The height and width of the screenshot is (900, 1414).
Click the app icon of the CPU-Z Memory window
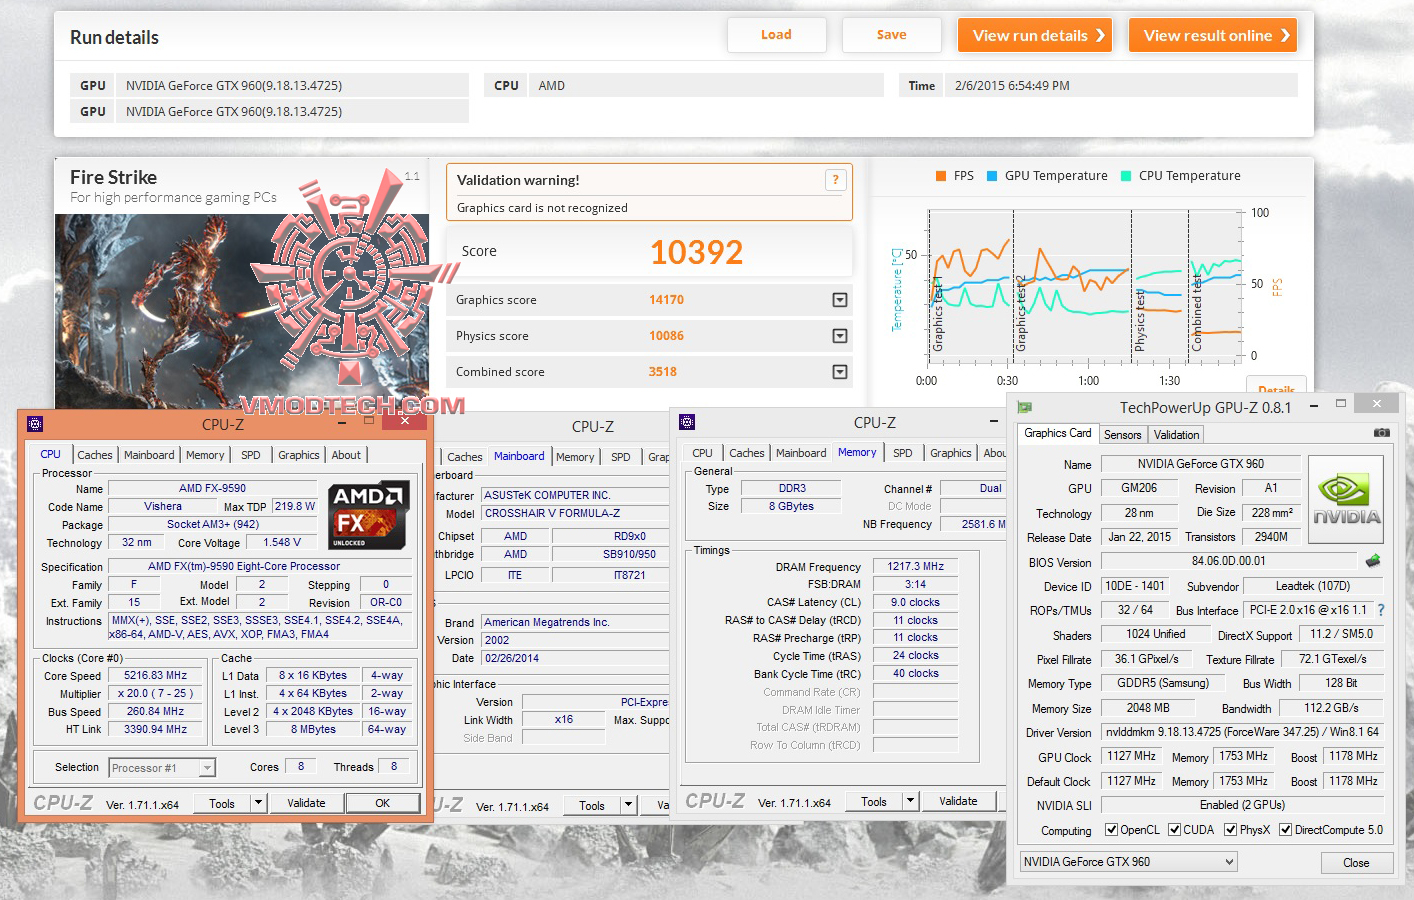click(x=687, y=422)
